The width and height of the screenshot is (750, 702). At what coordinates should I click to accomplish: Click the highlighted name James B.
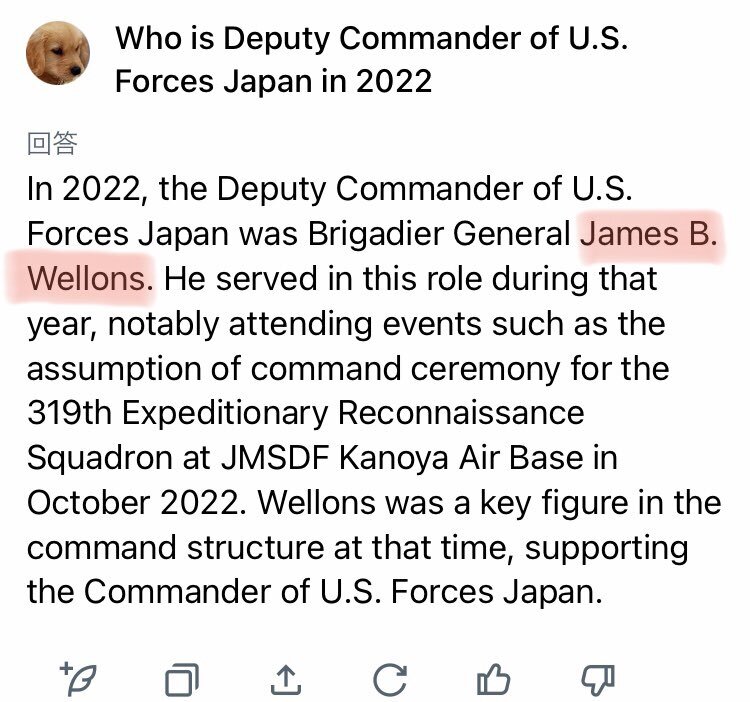point(649,234)
